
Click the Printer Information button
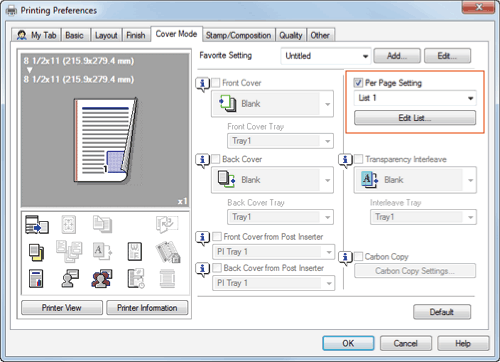click(147, 308)
